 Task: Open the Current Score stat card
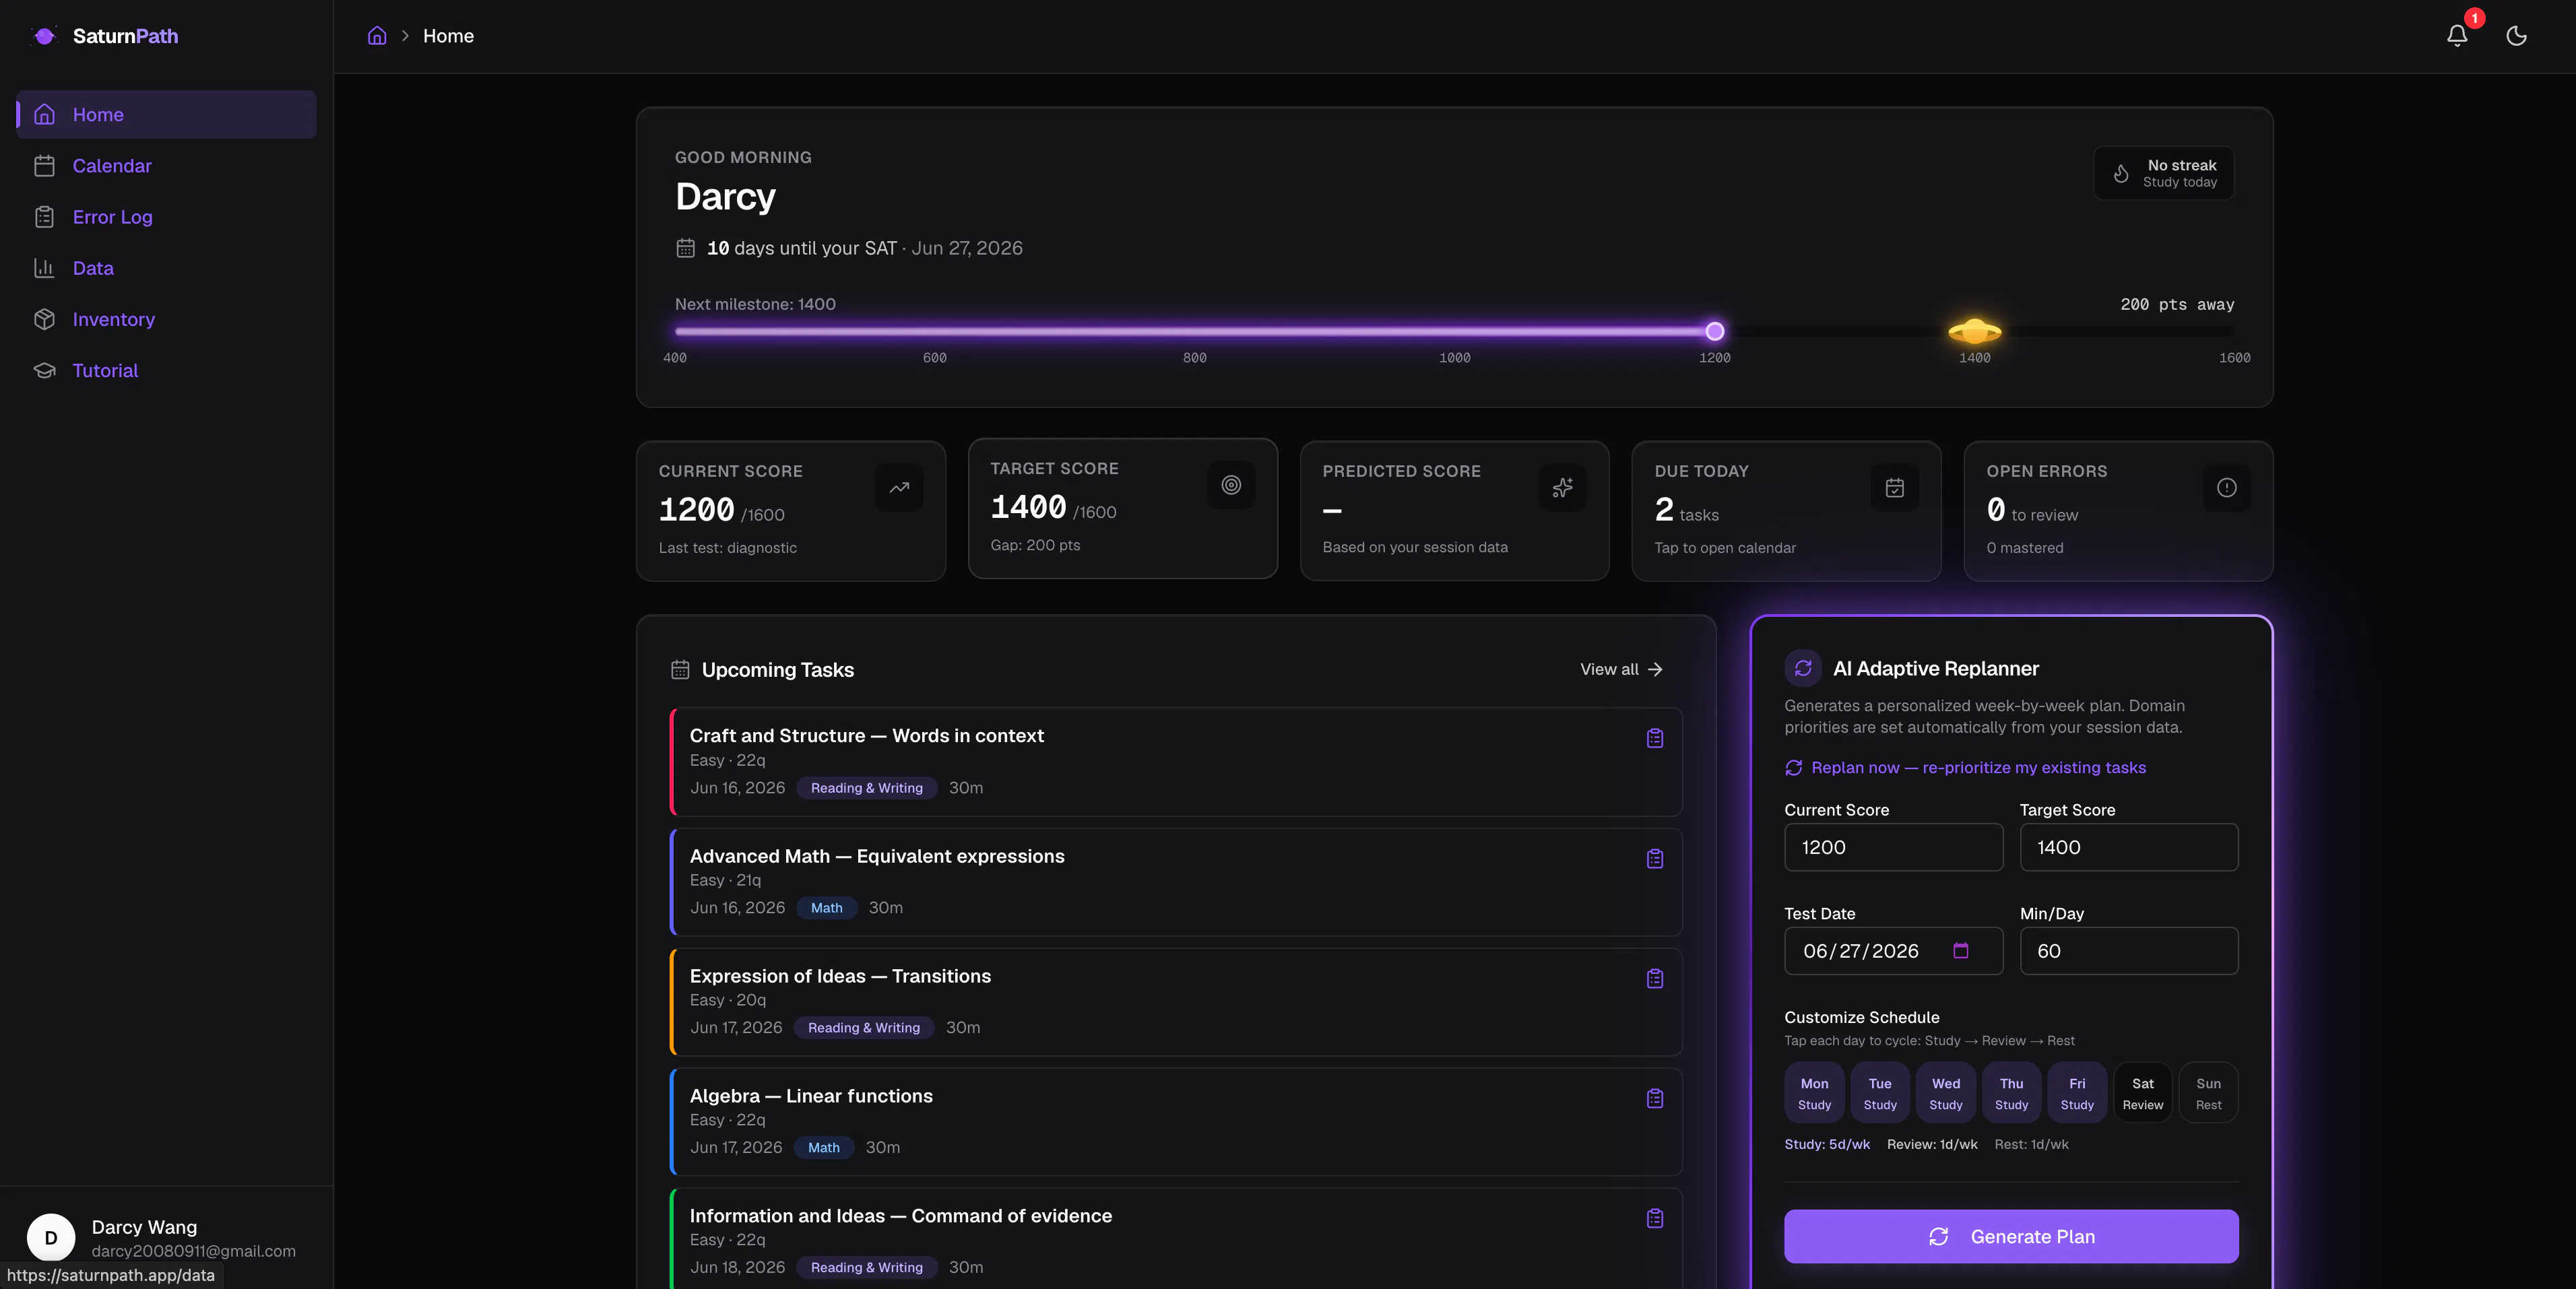(x=791, y=511)
